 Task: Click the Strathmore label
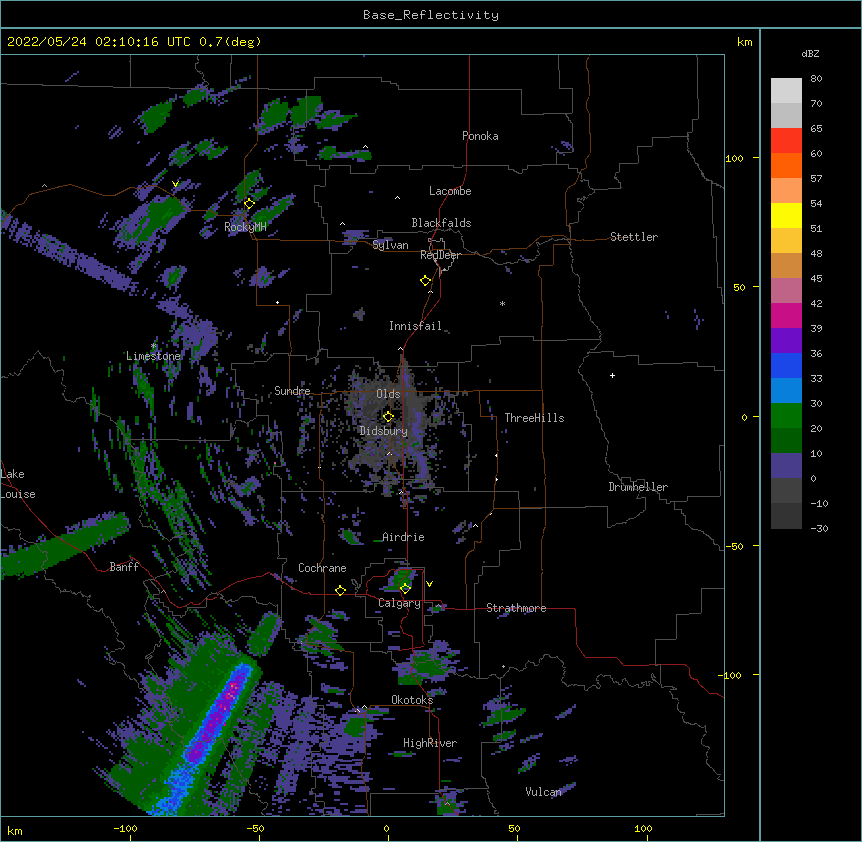click(516, 608)
